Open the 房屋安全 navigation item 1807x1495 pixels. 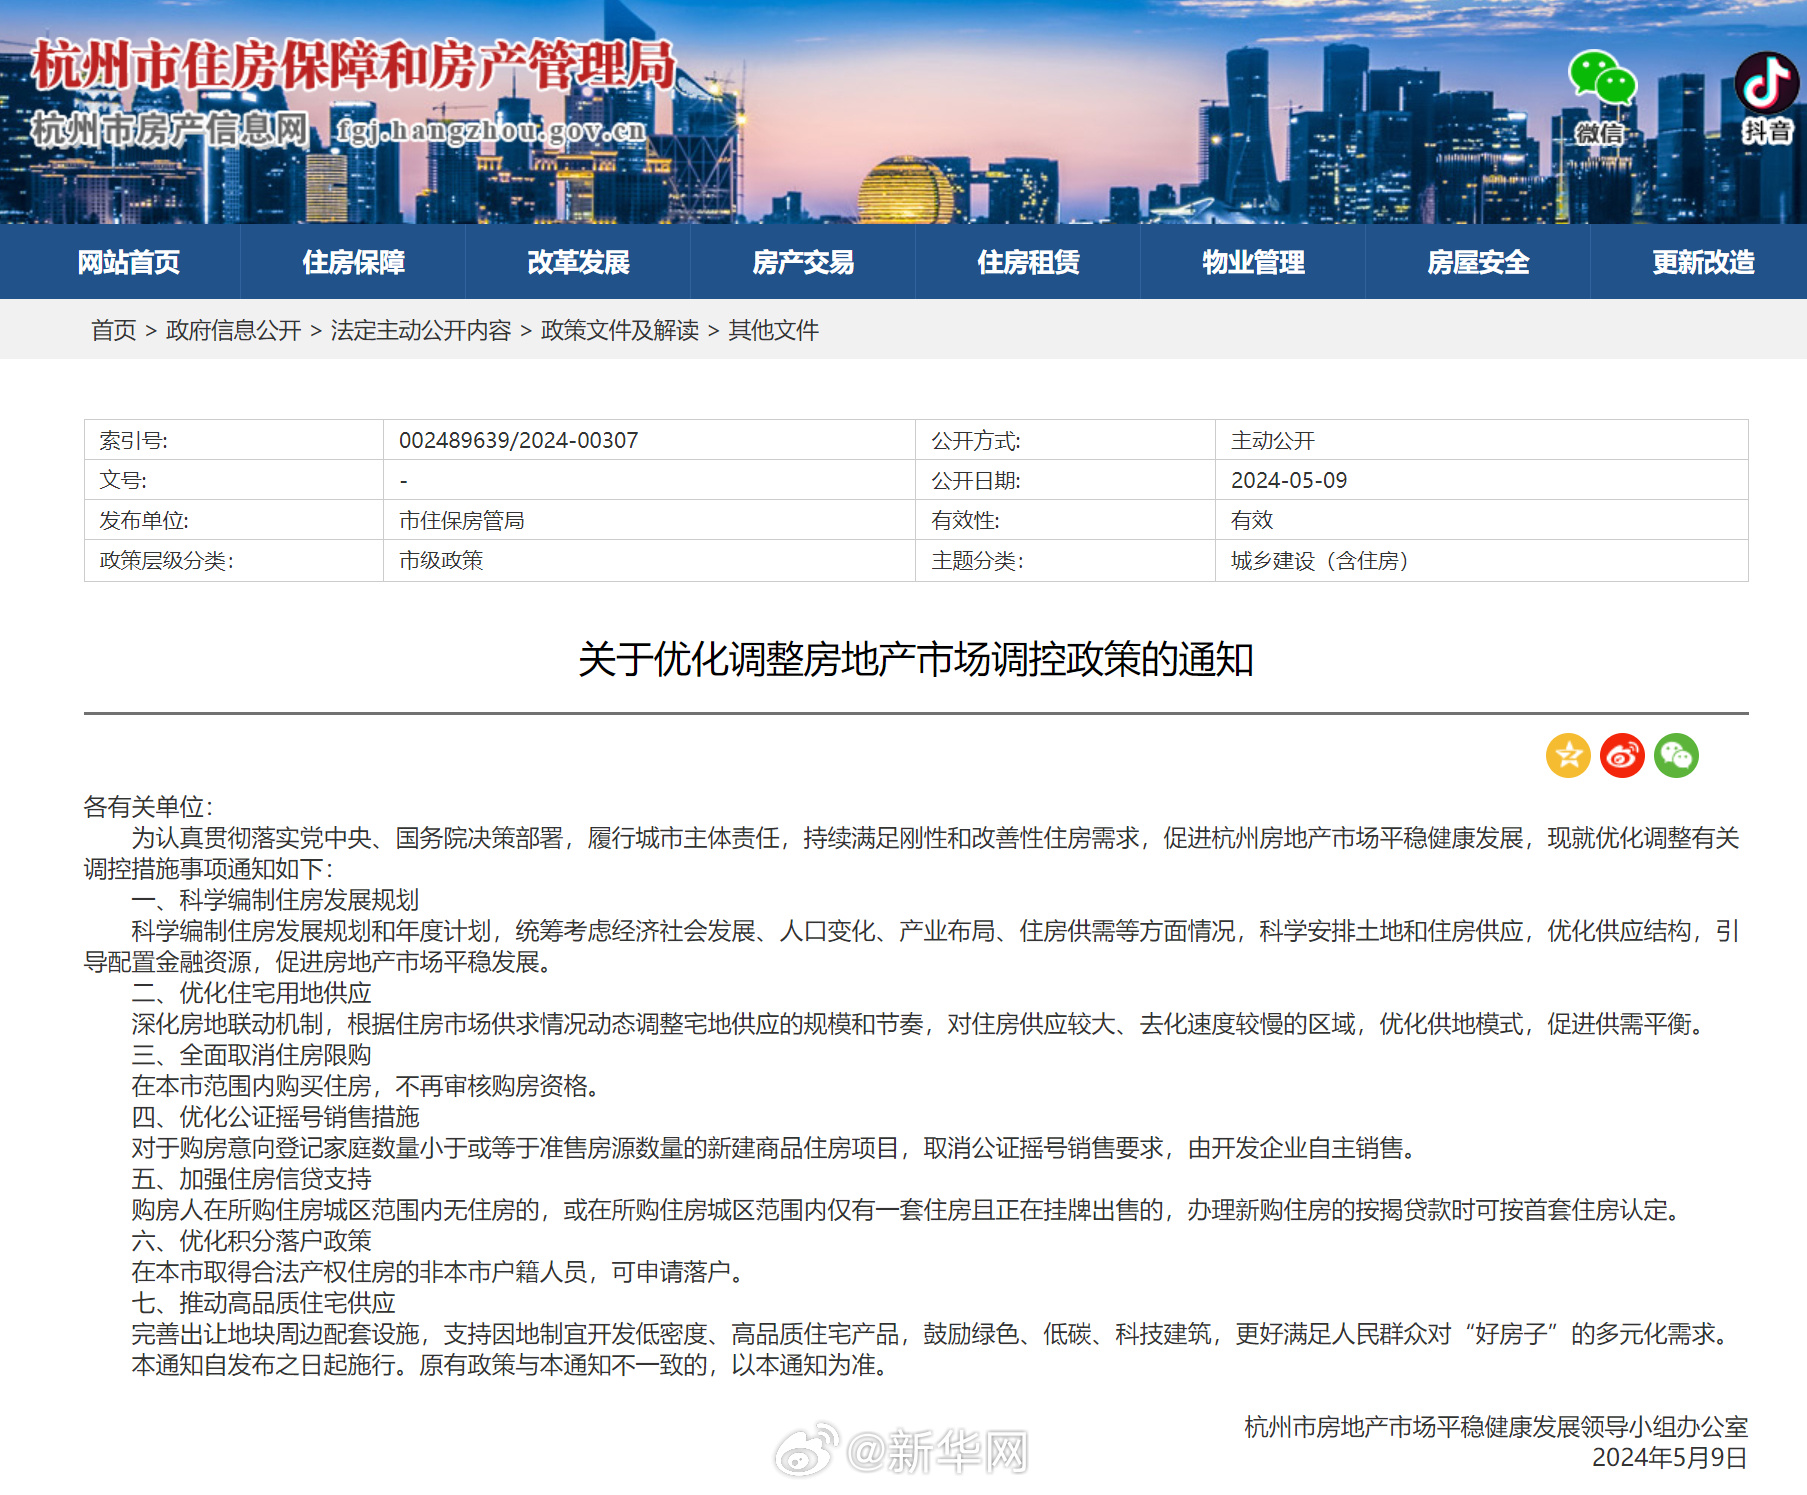click(x=1478, y=262)
